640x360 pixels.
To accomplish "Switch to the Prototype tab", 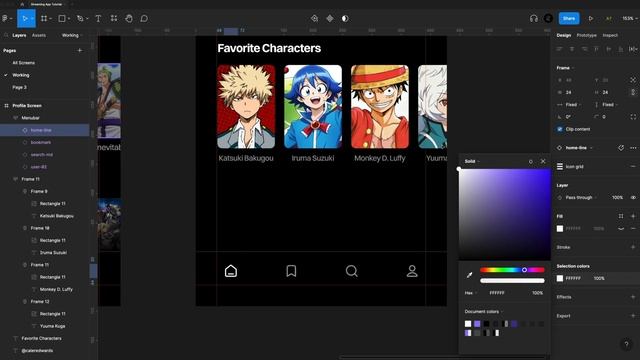I will [x=587, y=36].
